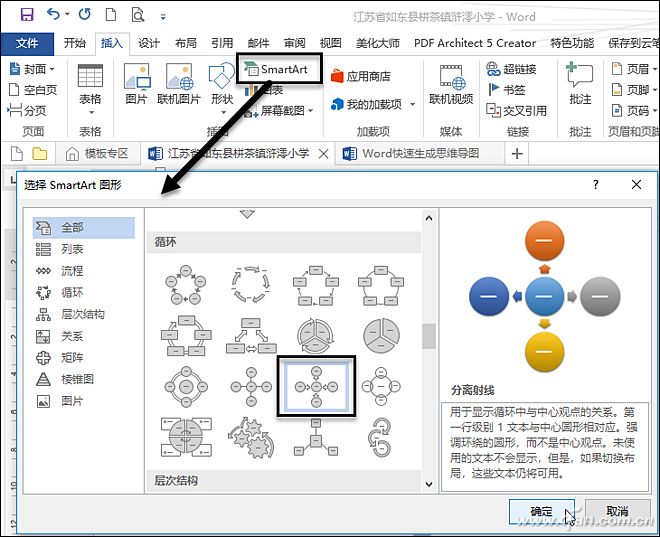The height and width of the screenshot is (537, 660).
Task: Select 关系 (Relationship) category
Action: pos(83,336)
